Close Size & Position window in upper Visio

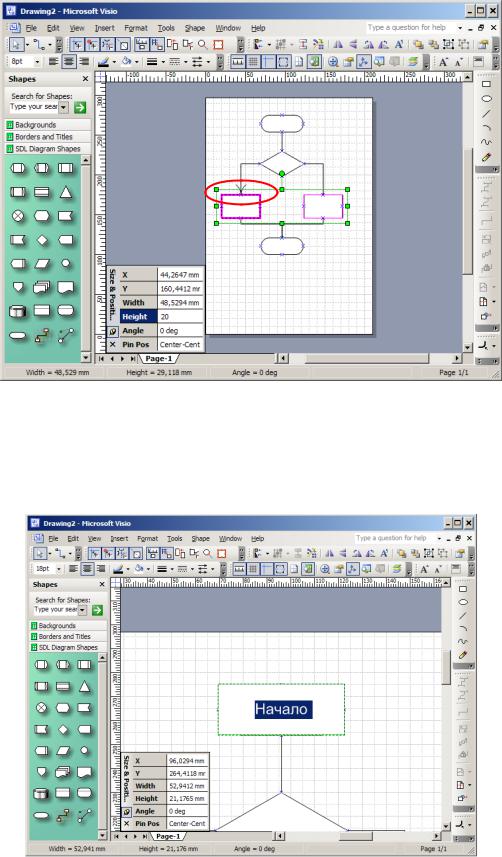click(113, 345)
